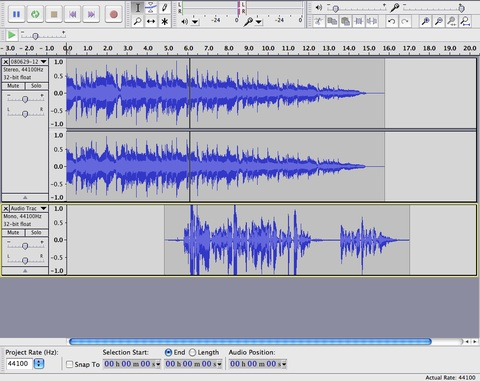Click the scroll-right arrow of the horizontal scrollbar
Viewport: 480px width, 381px height.
pyautogui.click(x=474, y=341)
